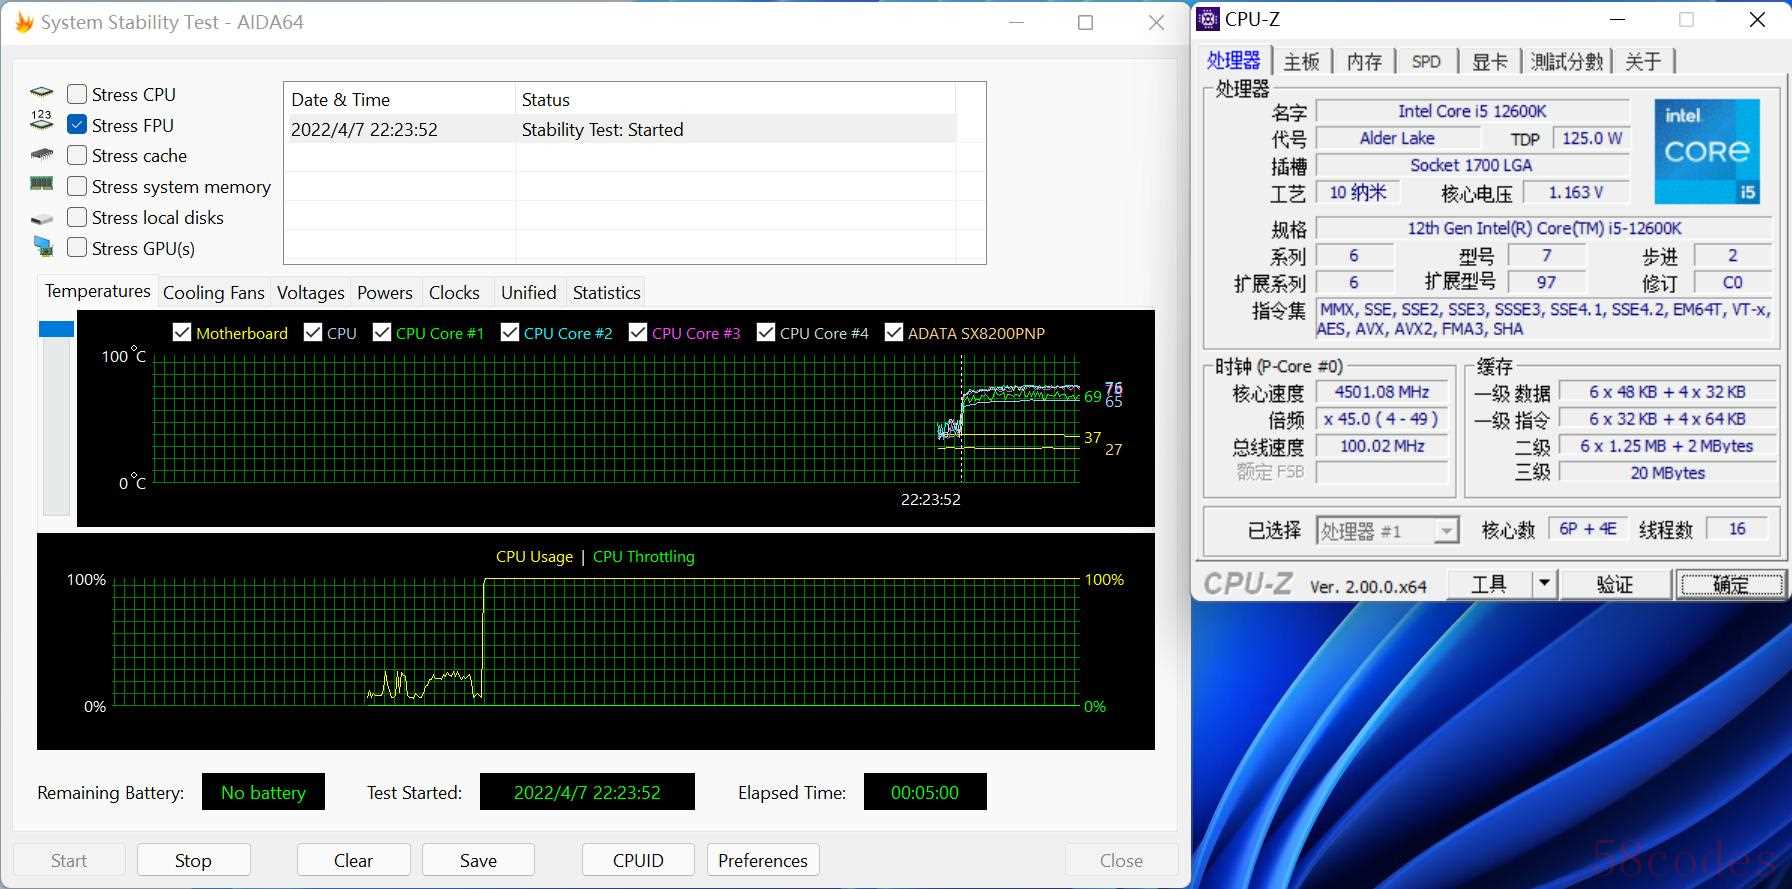The height and width of the screenshot is (889, 1792).
Task: Uncheck the Stress FPU checkbox
Action: [77, 125]
